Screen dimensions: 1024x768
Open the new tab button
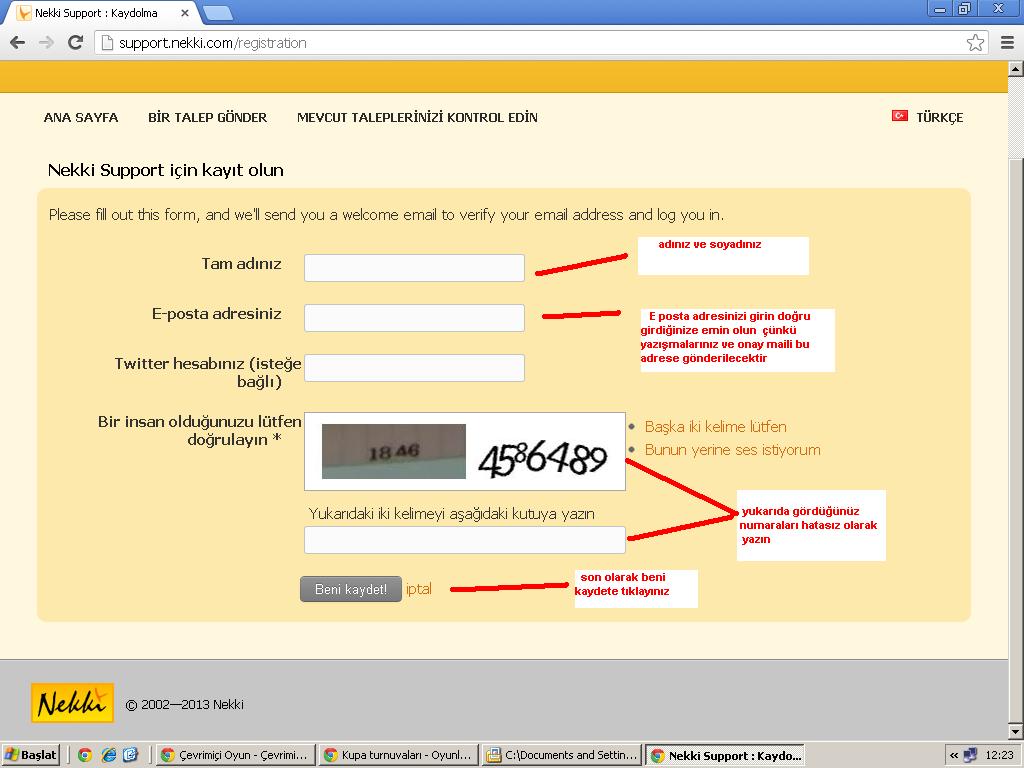click(218, 13)
